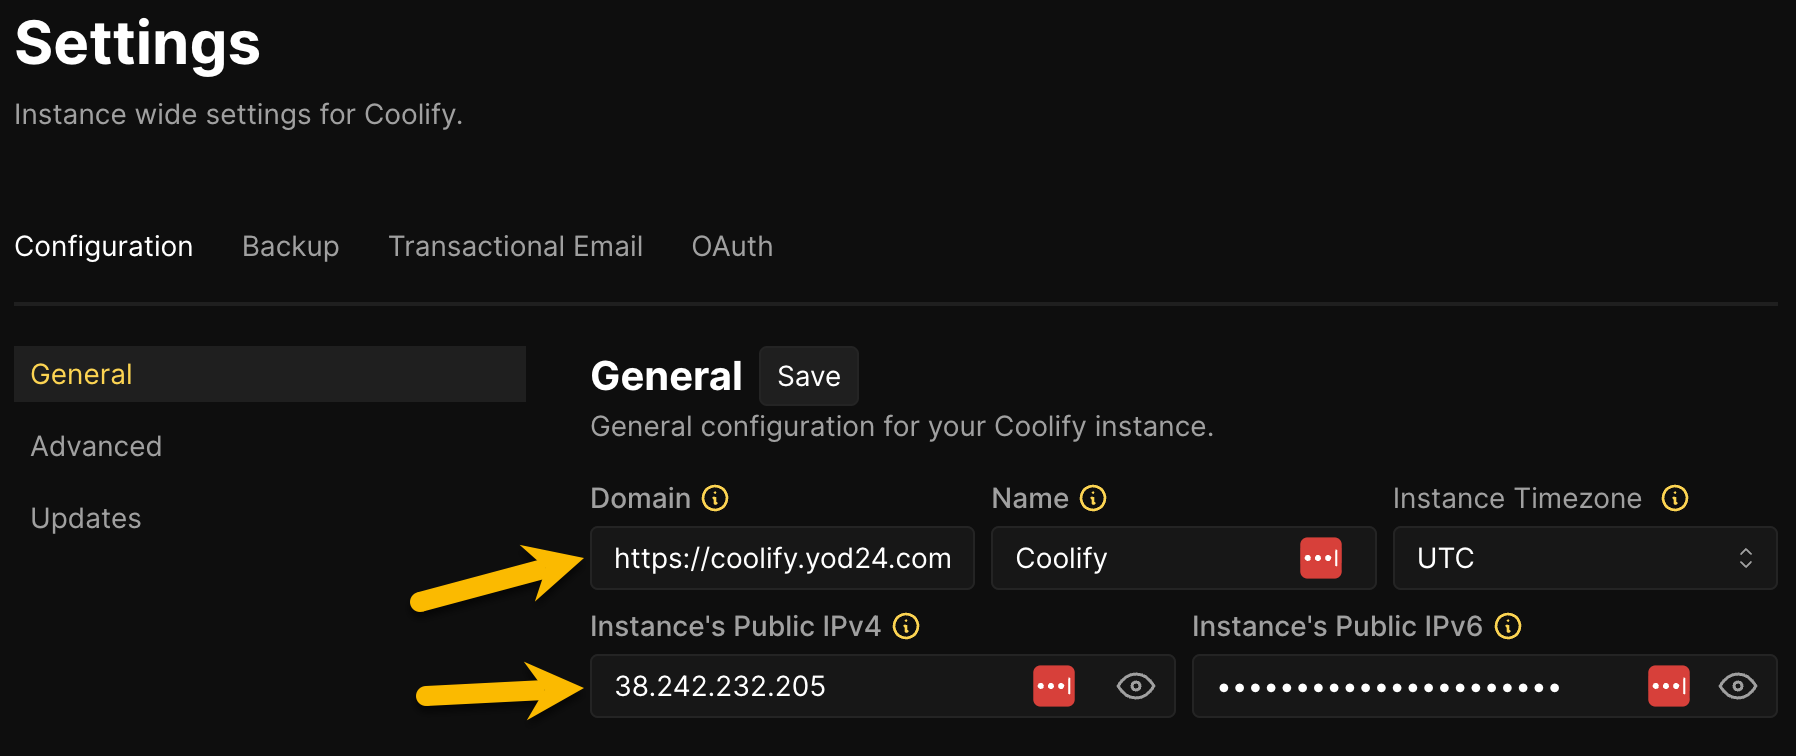
Task: Click the Instance Timezone info icon
Action: pyautogui.click(x=1675, y=498)
